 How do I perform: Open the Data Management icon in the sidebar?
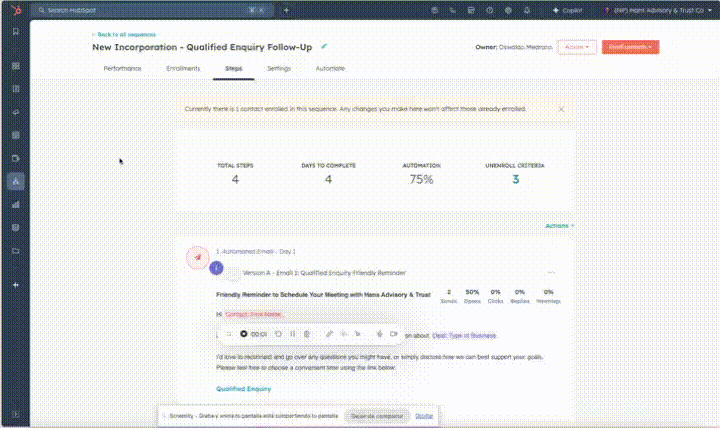point(16,227)
